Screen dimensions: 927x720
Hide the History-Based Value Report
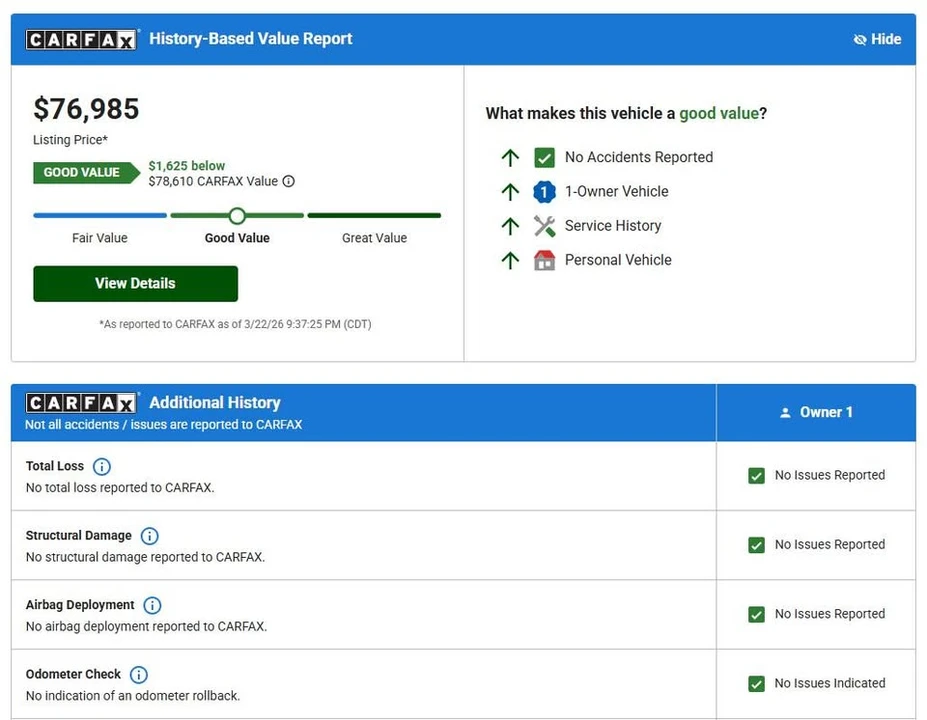877,40
